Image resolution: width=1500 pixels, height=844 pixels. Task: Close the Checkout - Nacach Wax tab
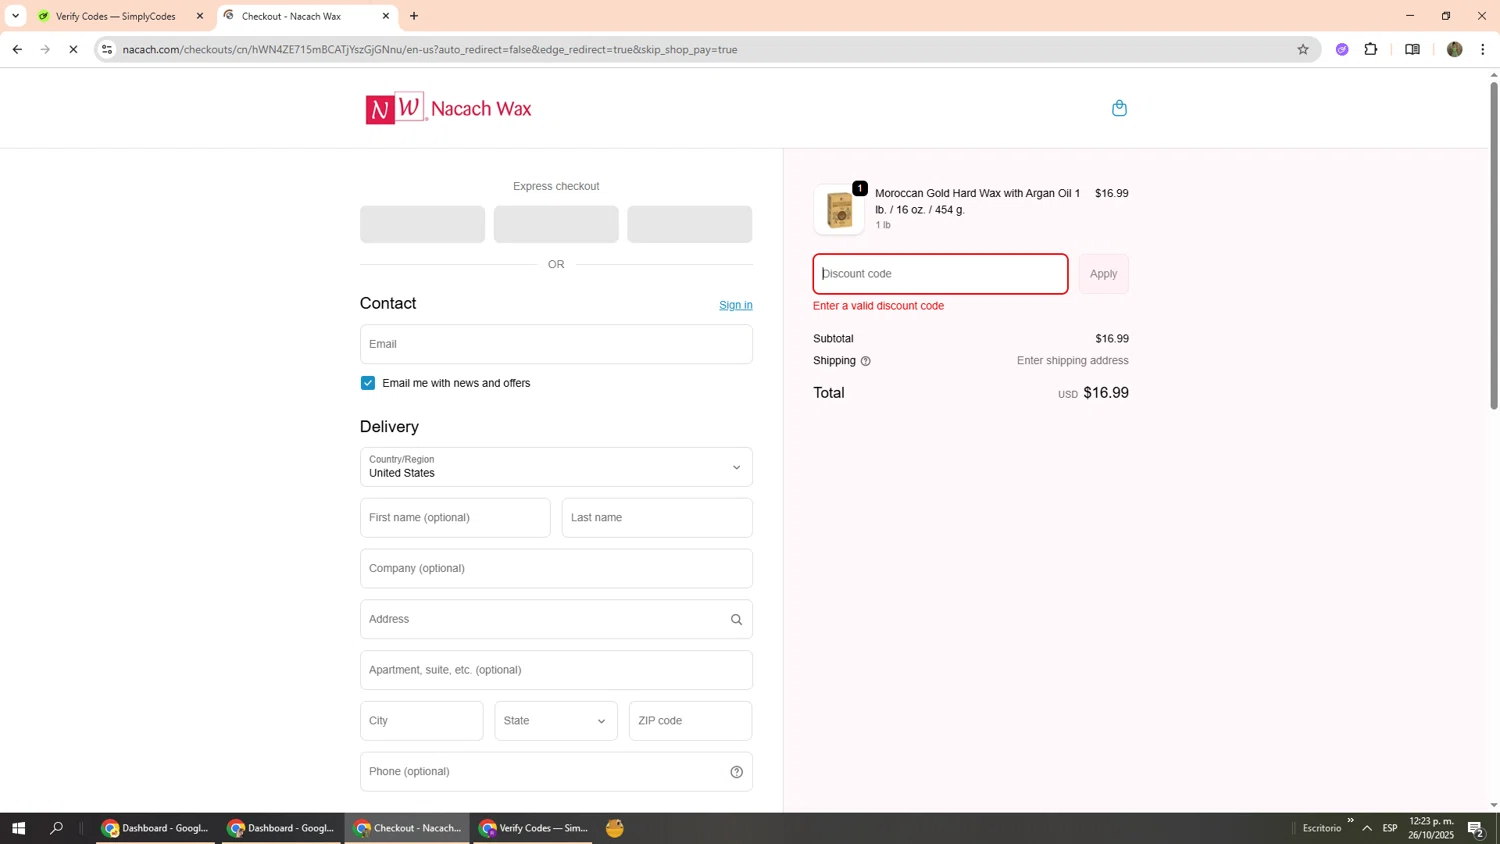(386, 16)
